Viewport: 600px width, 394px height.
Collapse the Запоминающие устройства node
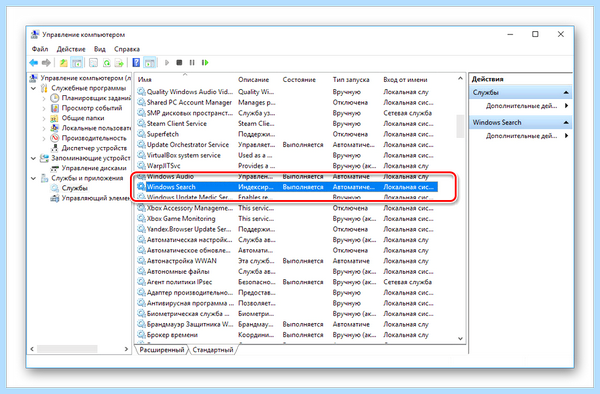[x=34, y=158]
